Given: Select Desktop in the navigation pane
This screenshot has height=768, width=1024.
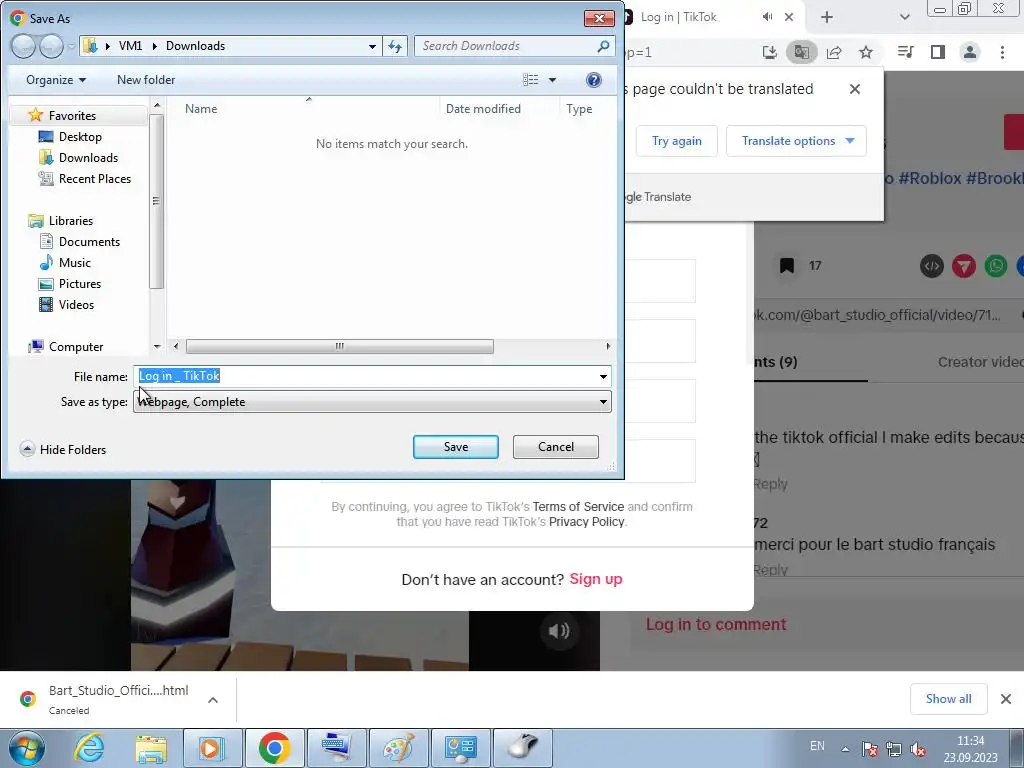Looking at the screenshot, I should (80, 136).
